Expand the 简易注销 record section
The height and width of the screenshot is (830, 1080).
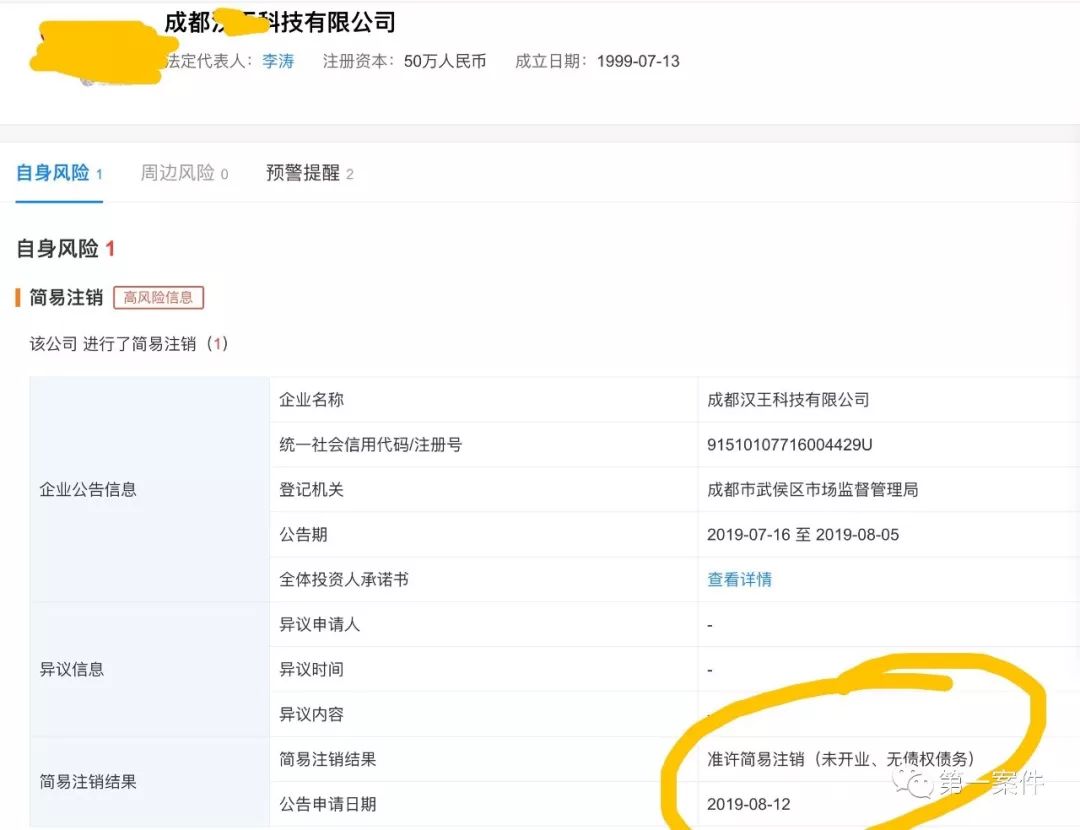pos(65,297)
